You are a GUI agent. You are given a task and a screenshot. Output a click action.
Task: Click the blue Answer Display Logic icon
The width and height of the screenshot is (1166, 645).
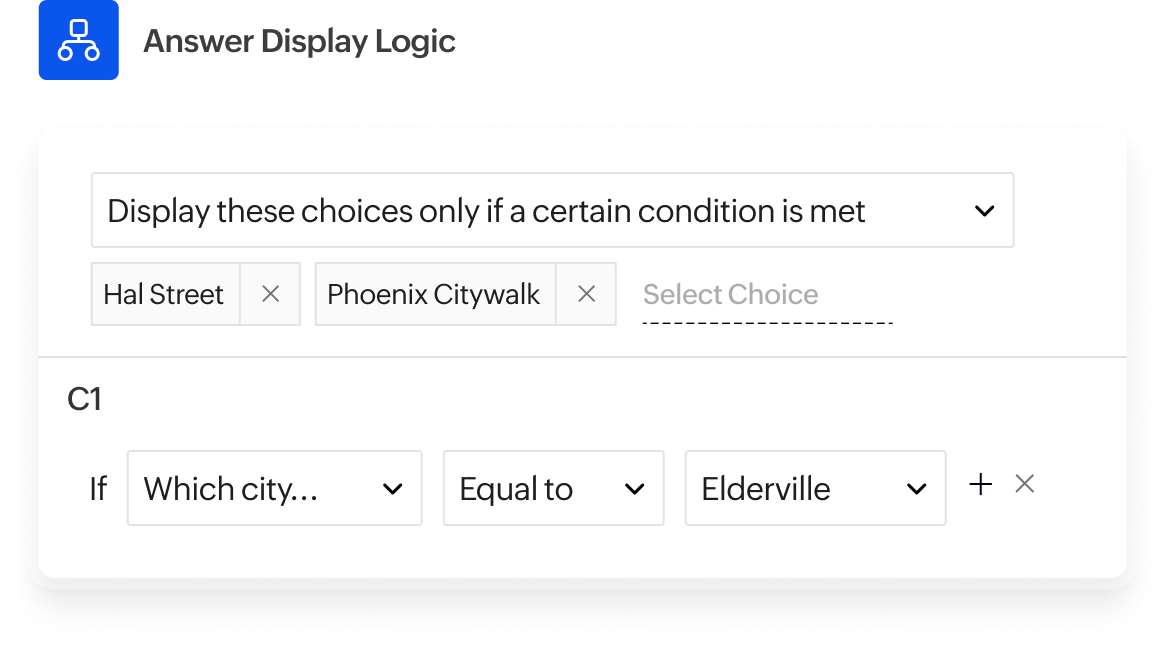pyautogui.click(x=78, y=40)
